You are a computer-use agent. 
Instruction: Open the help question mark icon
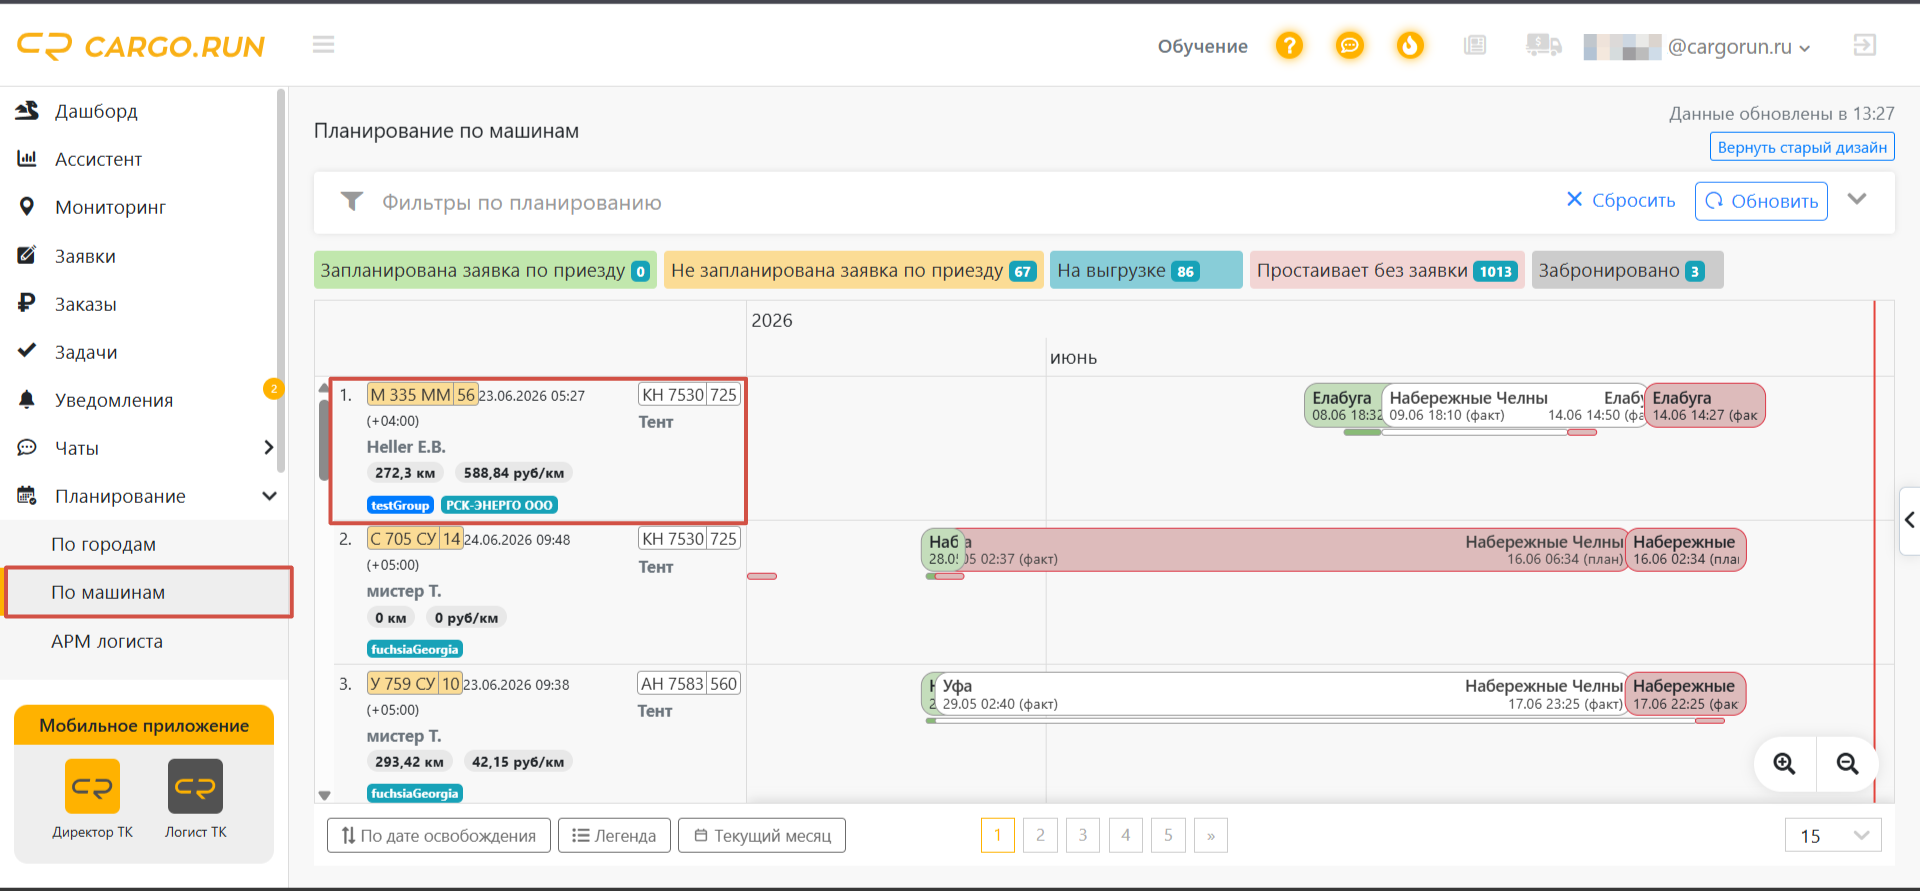(1289, 46)
